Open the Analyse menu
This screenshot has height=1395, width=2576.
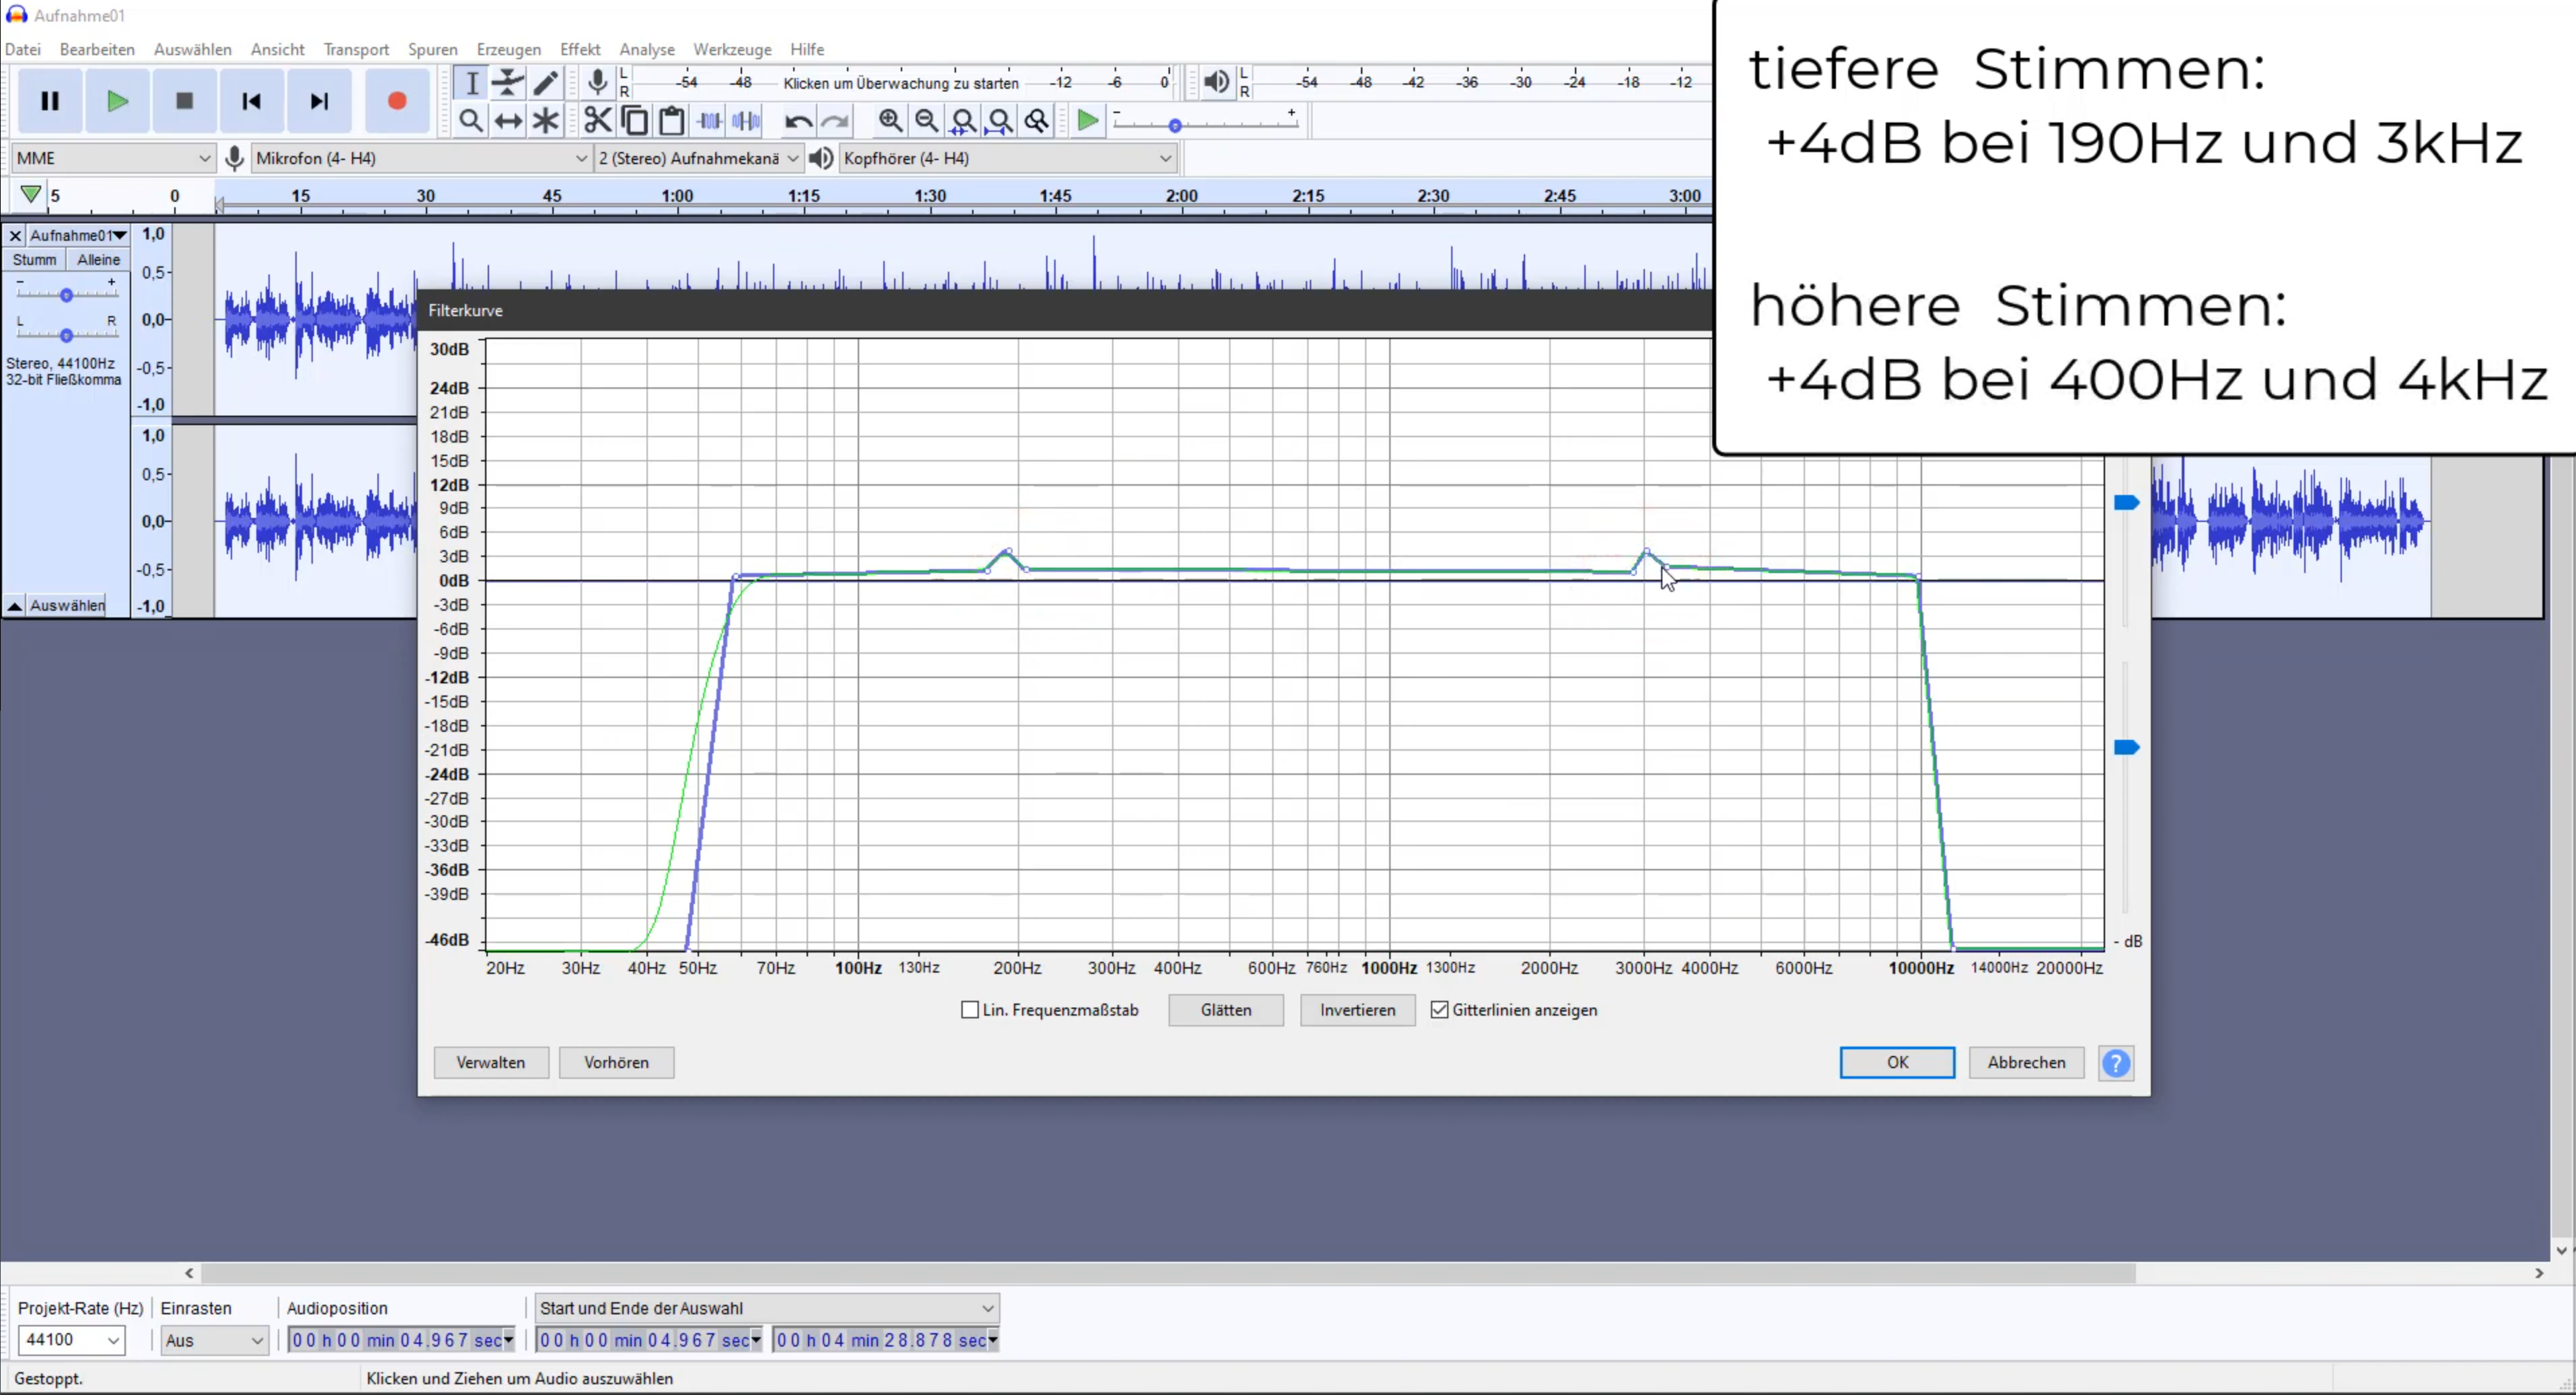[646, 49]
